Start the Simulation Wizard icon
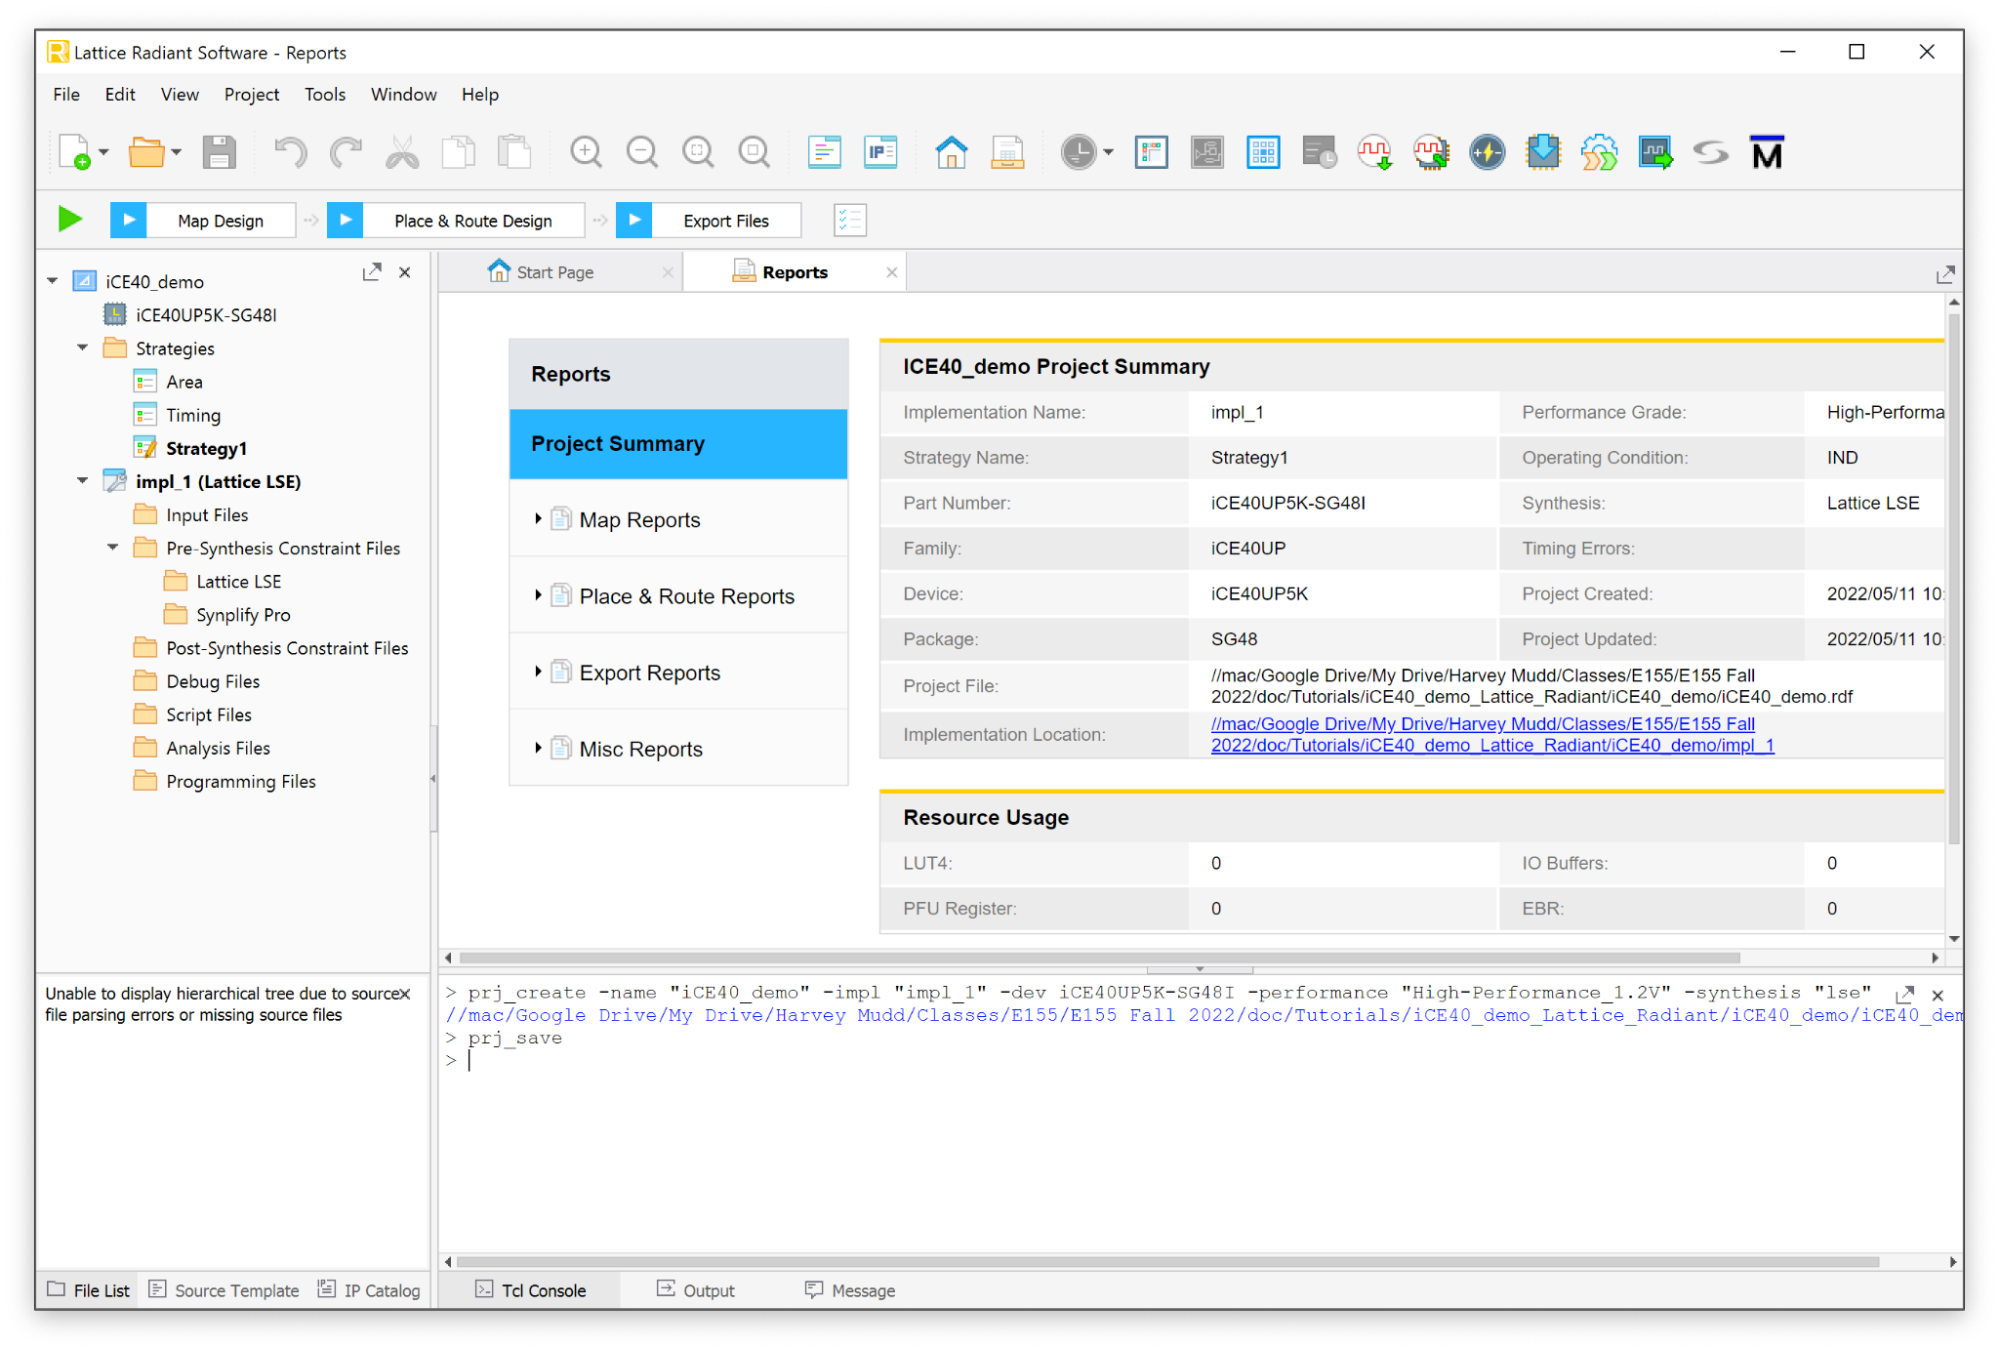Viewport: 1999px width, 1351px height. (1655, 152)
